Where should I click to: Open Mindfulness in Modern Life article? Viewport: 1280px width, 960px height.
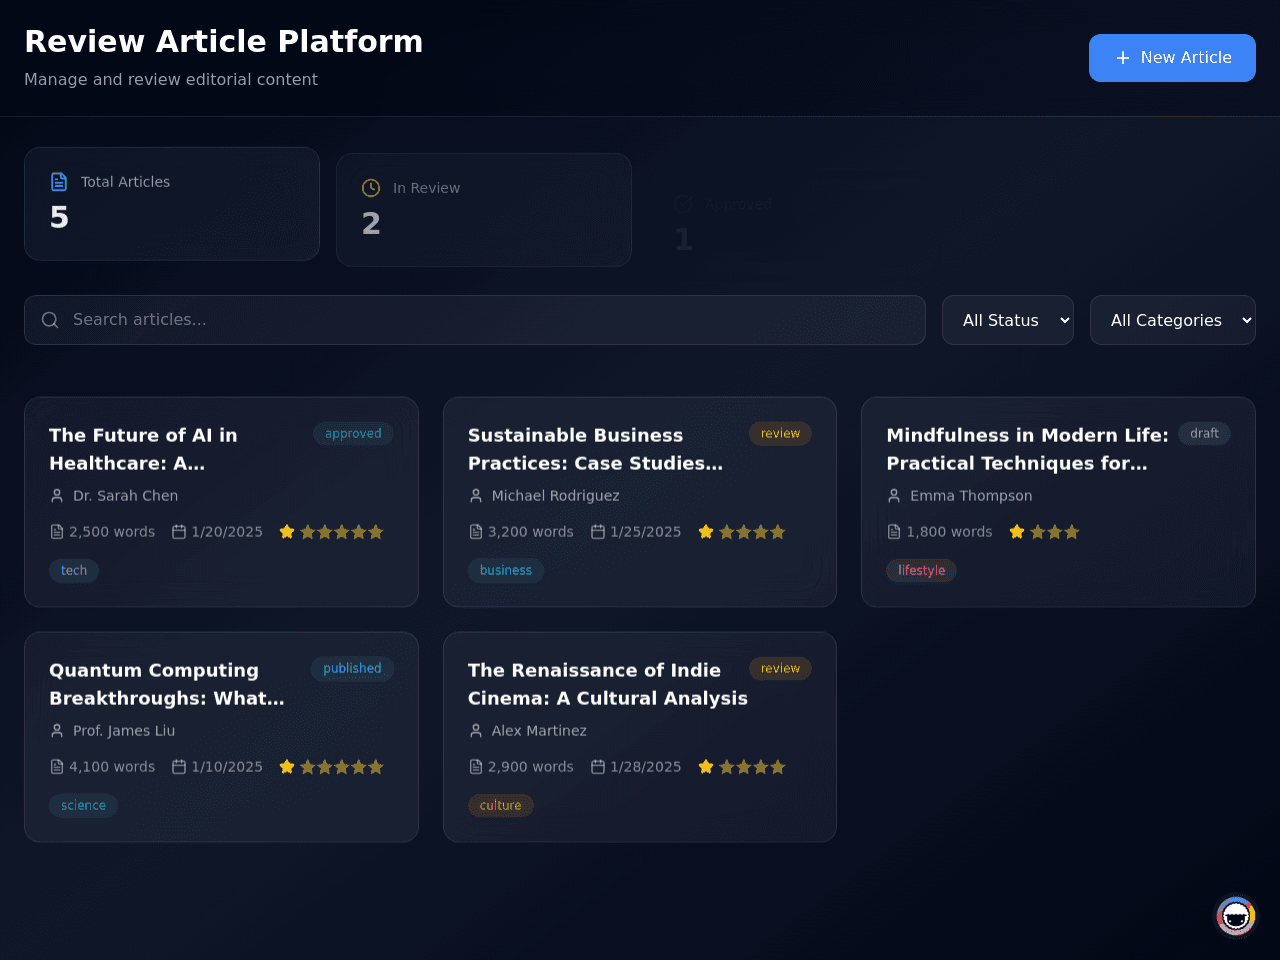click(x=1058, y=502)
